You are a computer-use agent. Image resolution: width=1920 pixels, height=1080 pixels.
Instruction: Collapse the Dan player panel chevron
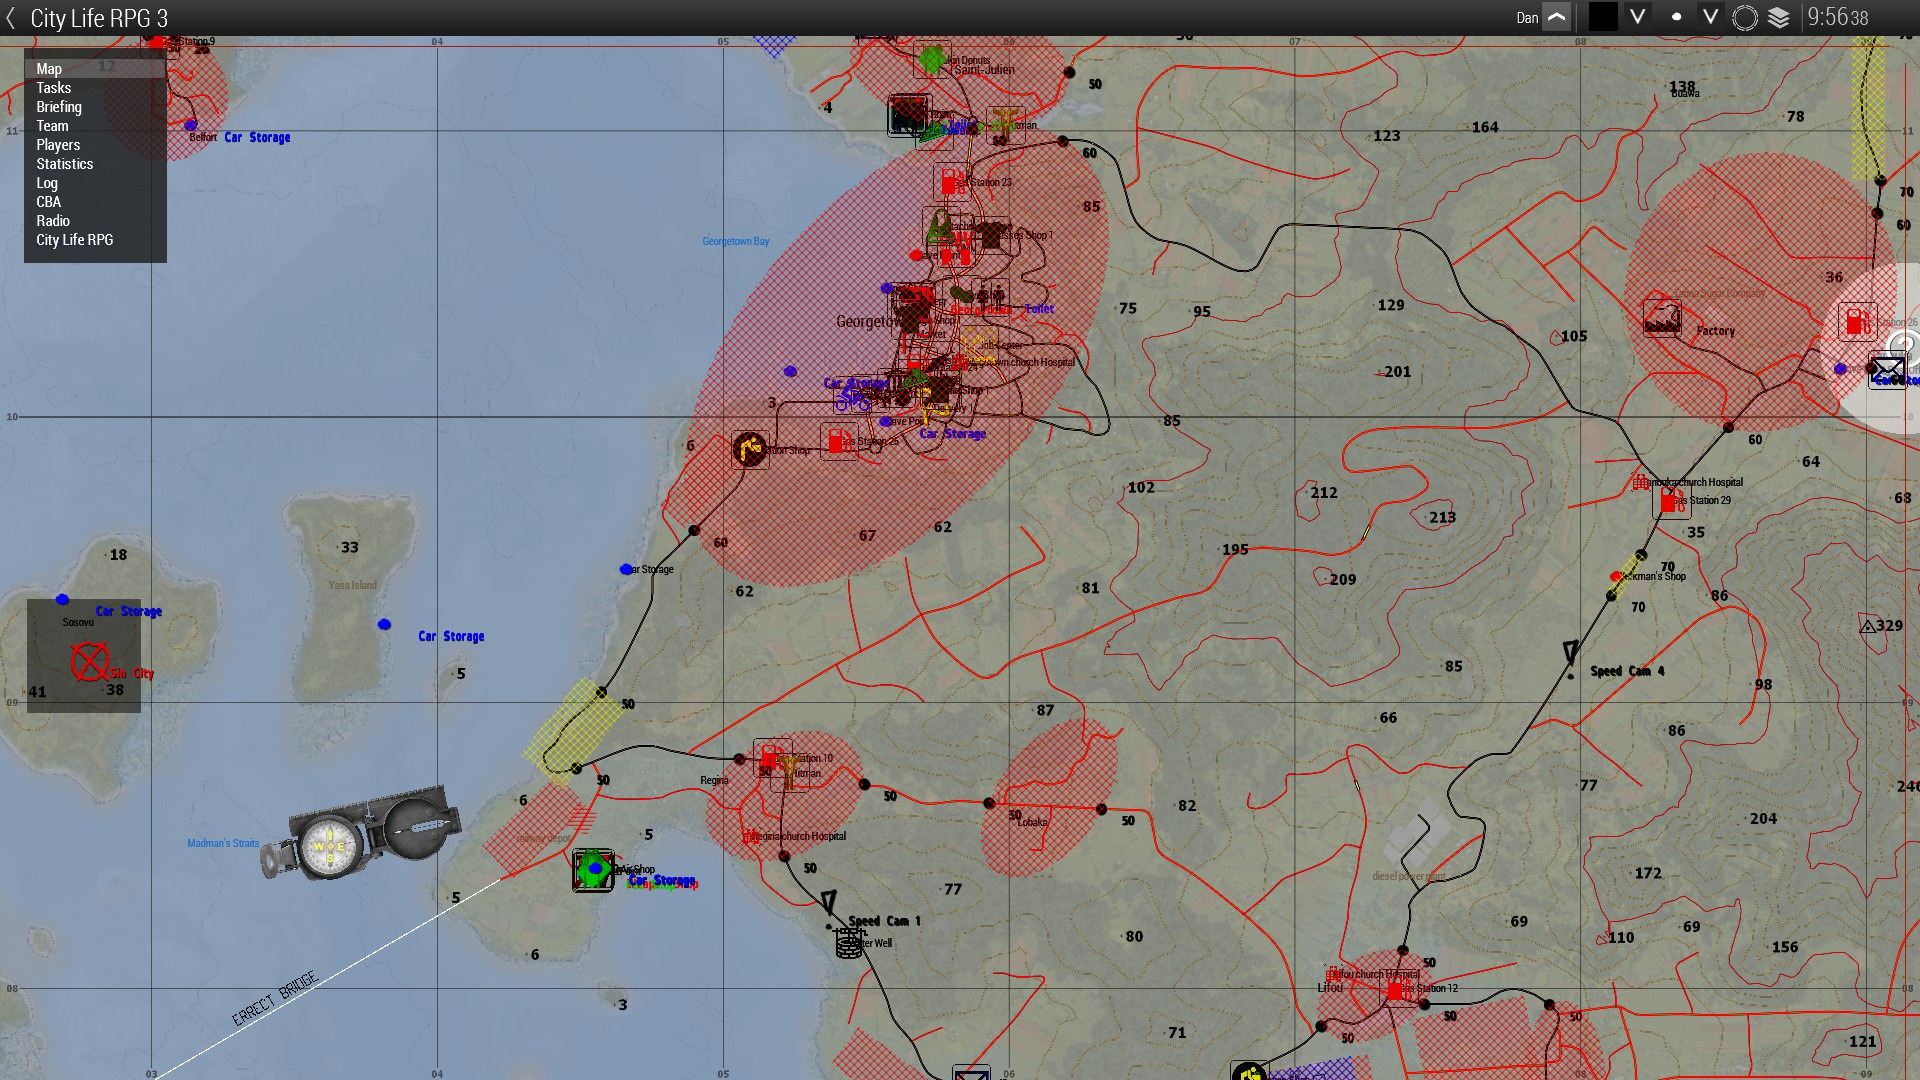click(x=1556, y=17)
